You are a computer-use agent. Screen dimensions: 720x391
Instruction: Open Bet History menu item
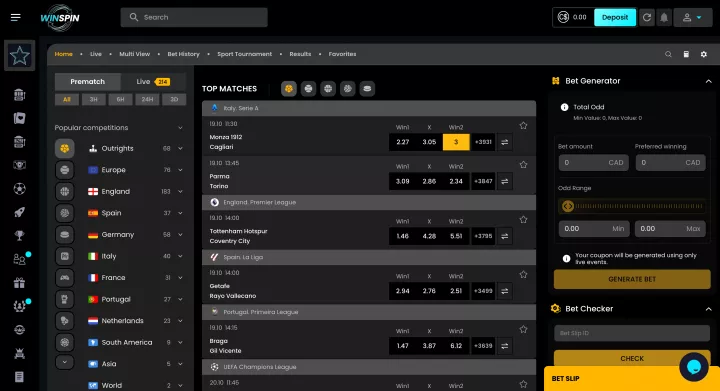183,54
